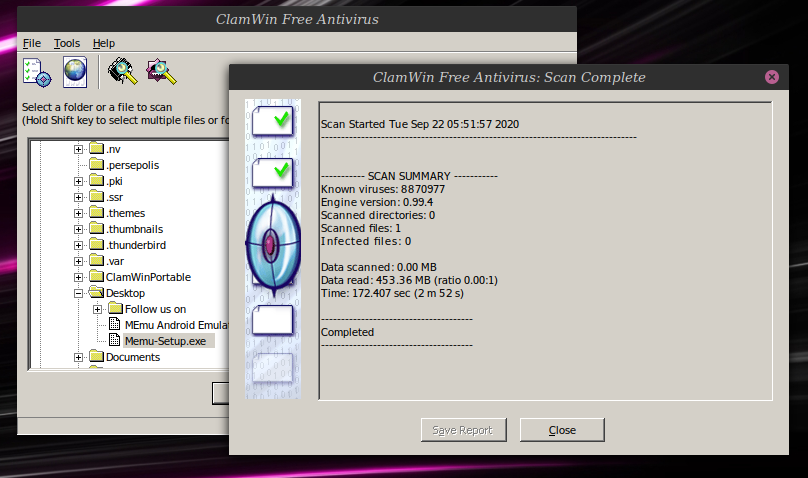Viewport: 808px width, 478px height.
Task: Expand the .themes folder
Action: [78, 213]
